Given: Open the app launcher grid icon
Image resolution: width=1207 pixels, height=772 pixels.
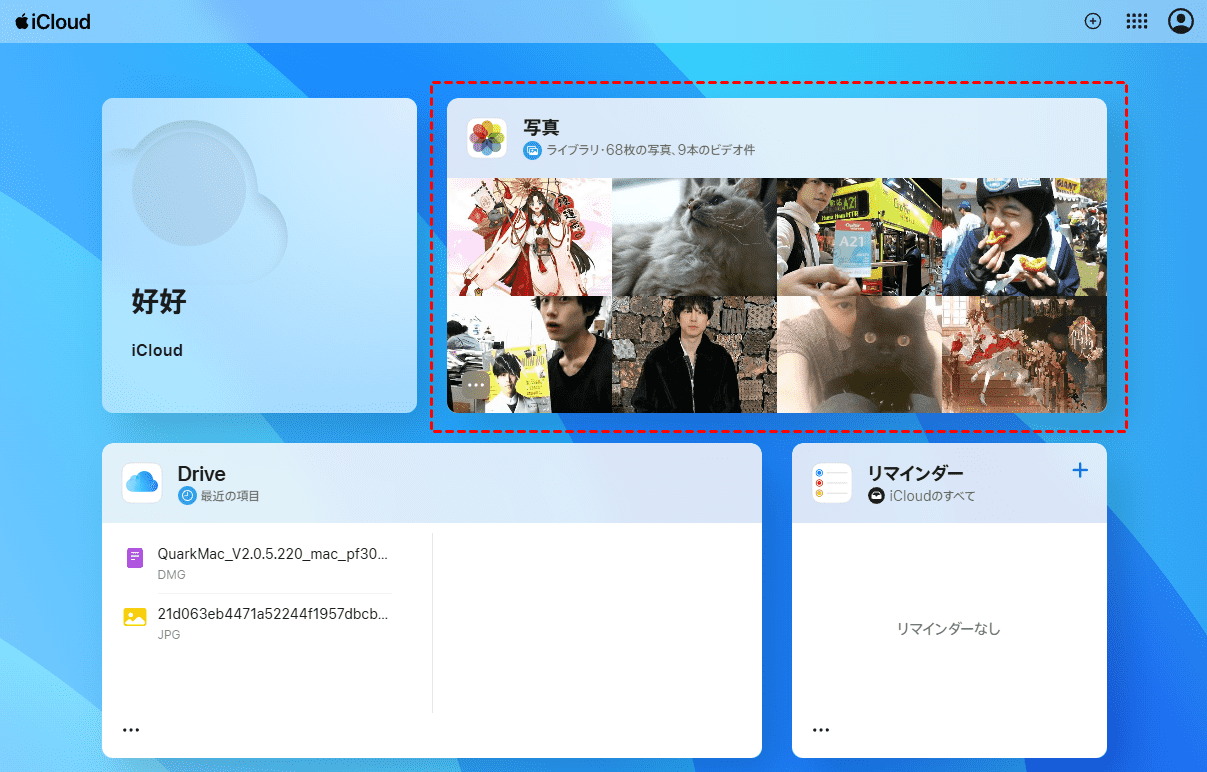Looking at the screenshot, I should click(x=1137, y=21).
